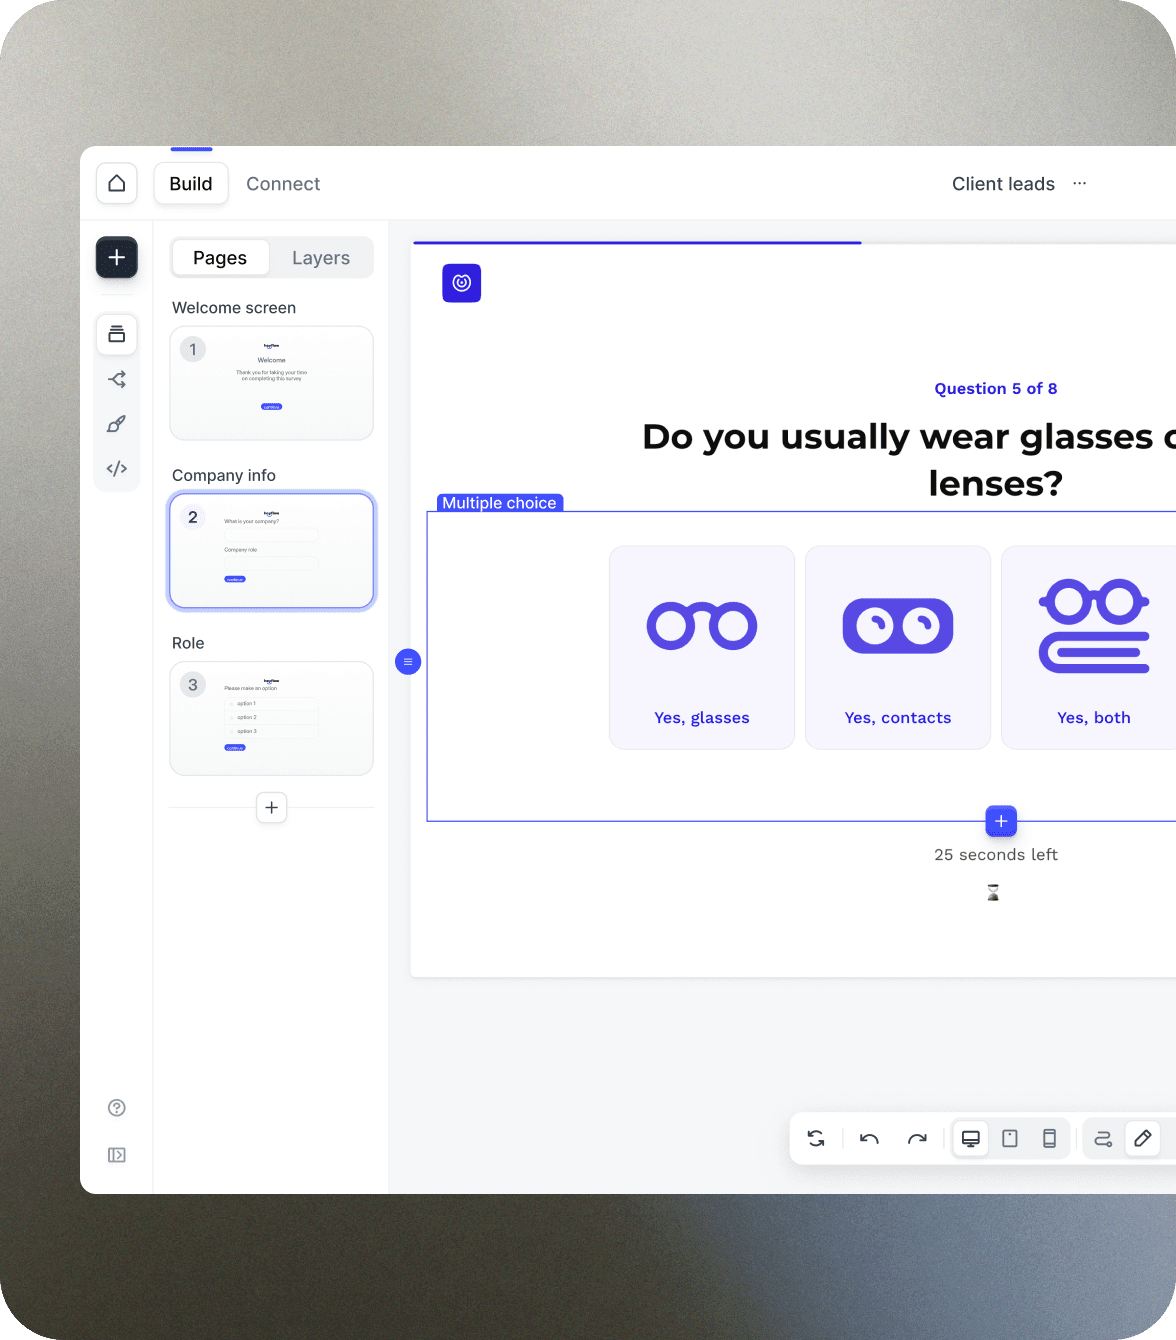Click the Role page label

(x=188, y=643)
